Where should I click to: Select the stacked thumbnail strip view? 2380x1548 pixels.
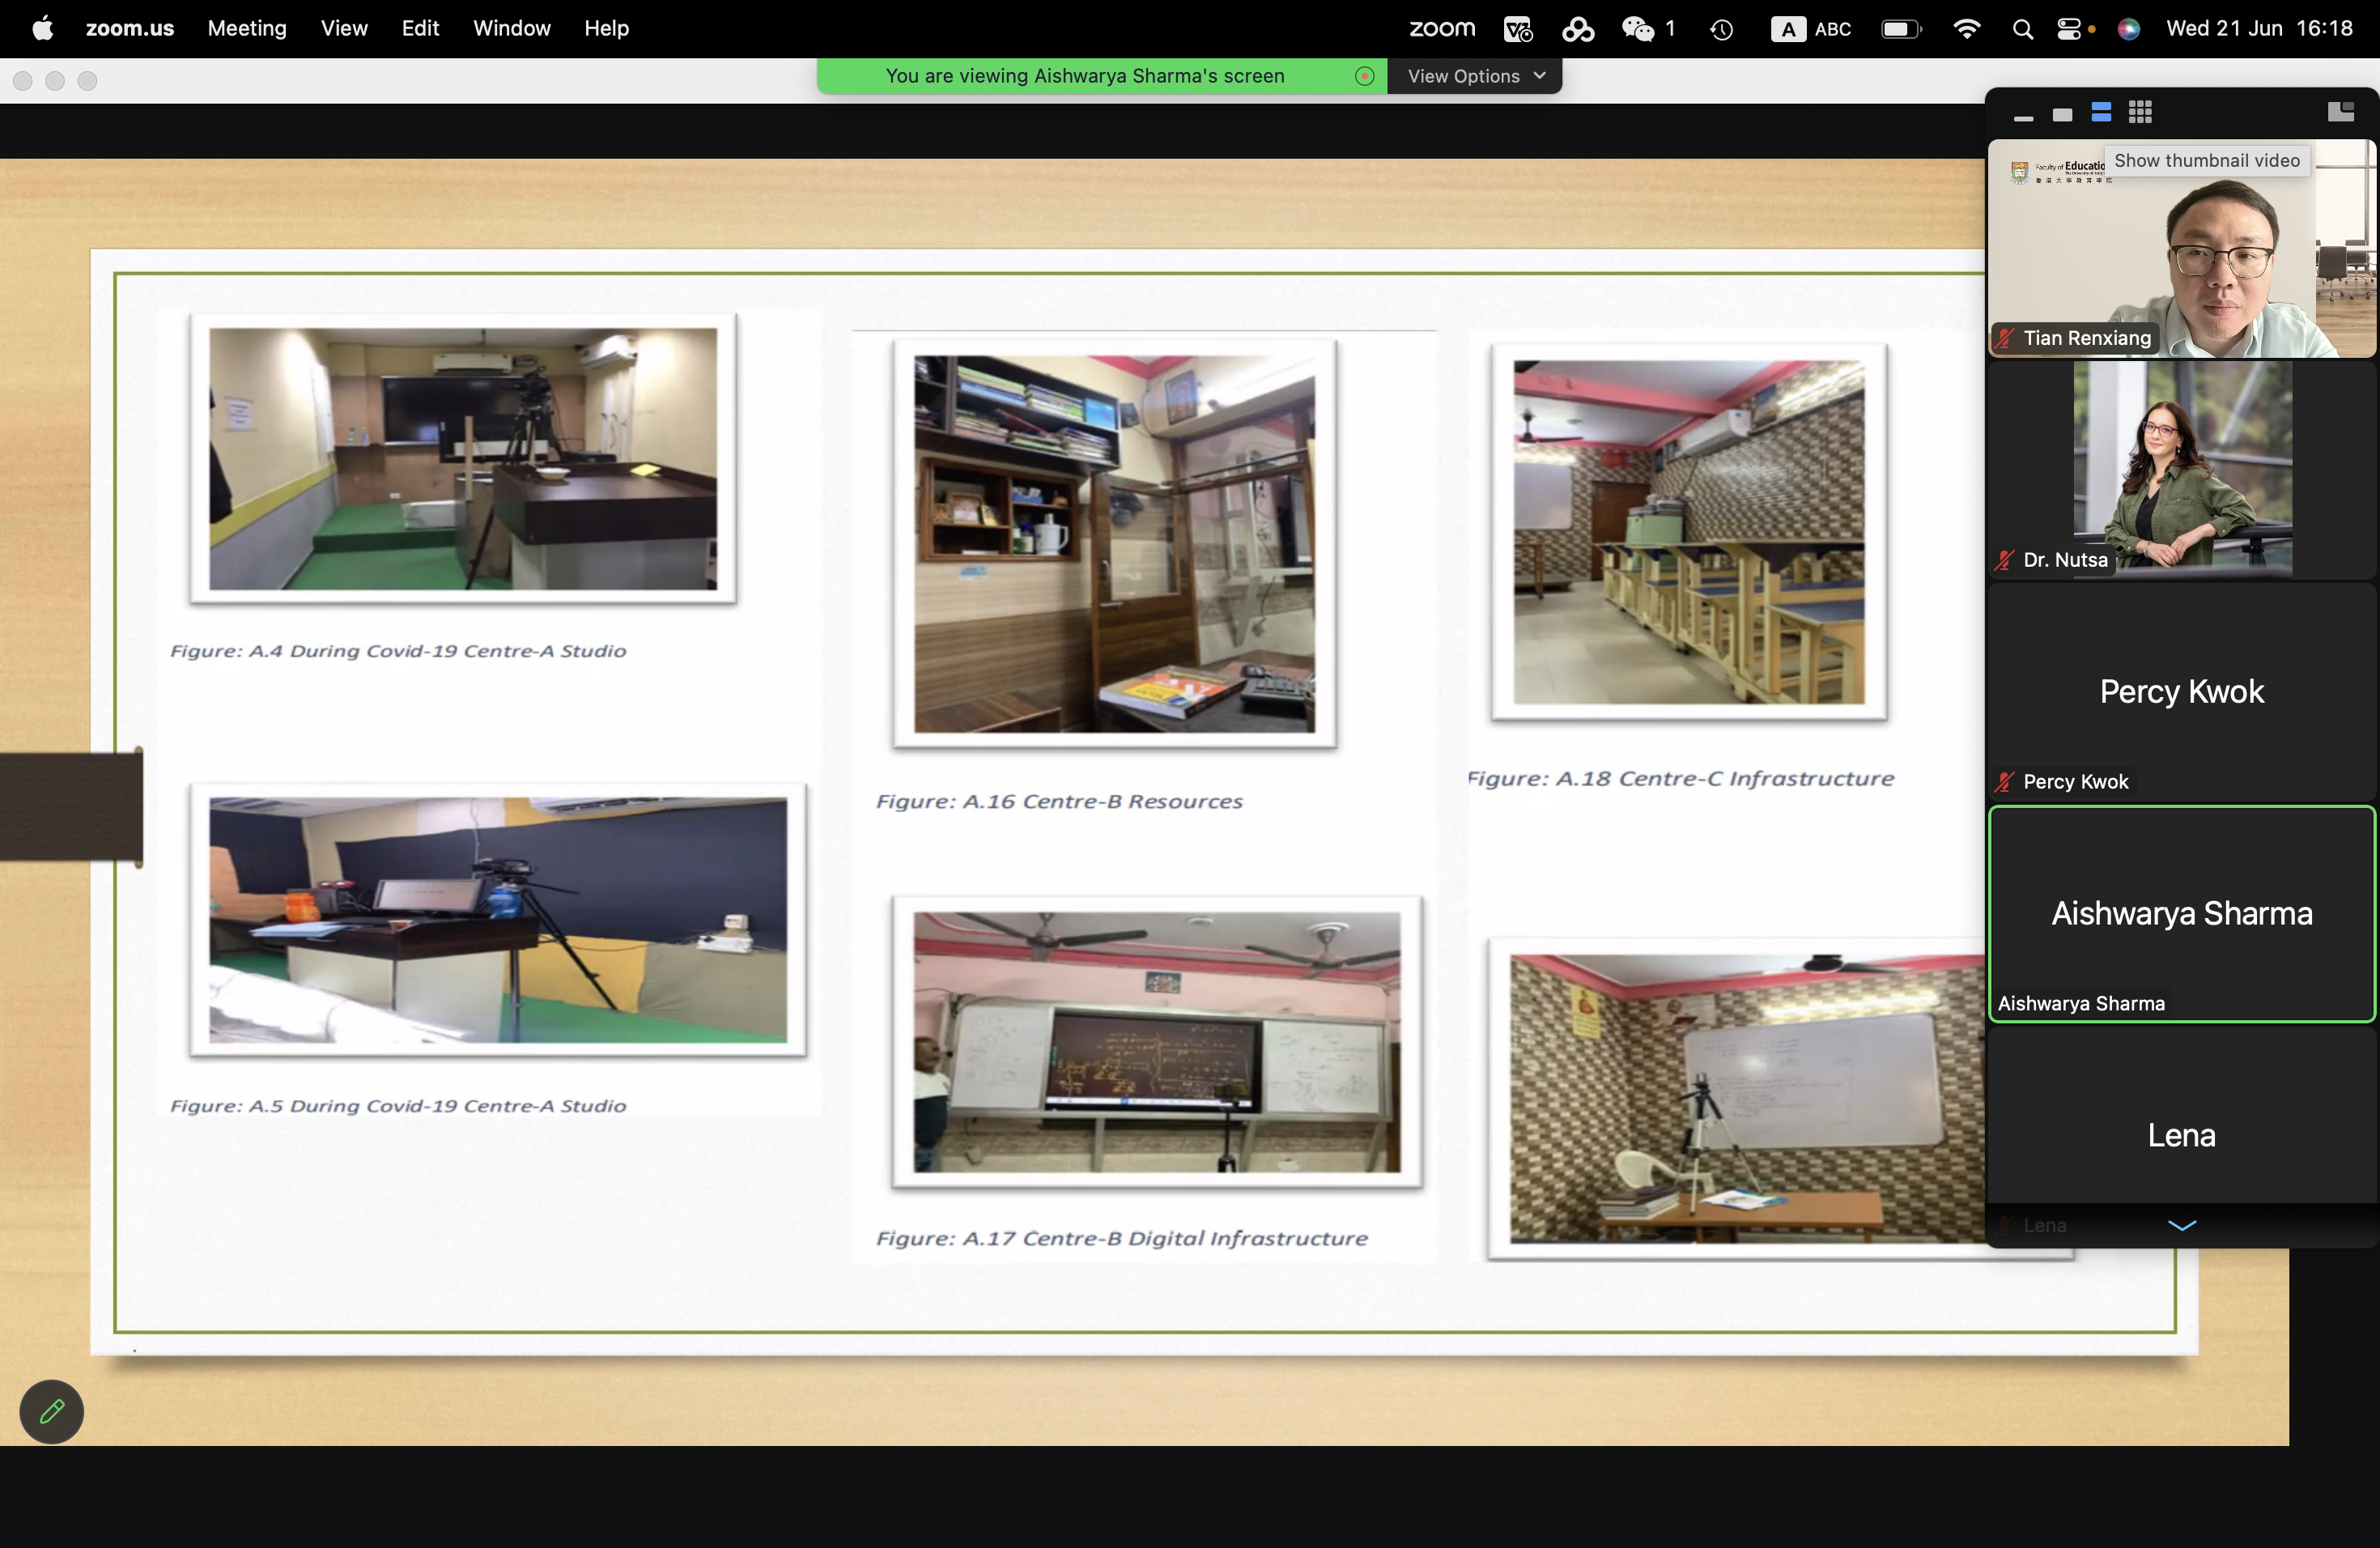(x=2101, y=113)
